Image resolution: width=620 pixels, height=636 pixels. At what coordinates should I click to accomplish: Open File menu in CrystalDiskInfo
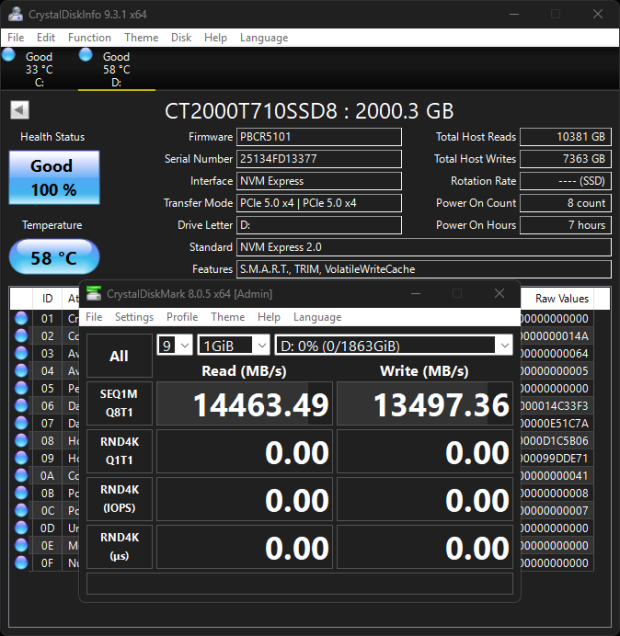pyautogui.click(x=16, y=38)
